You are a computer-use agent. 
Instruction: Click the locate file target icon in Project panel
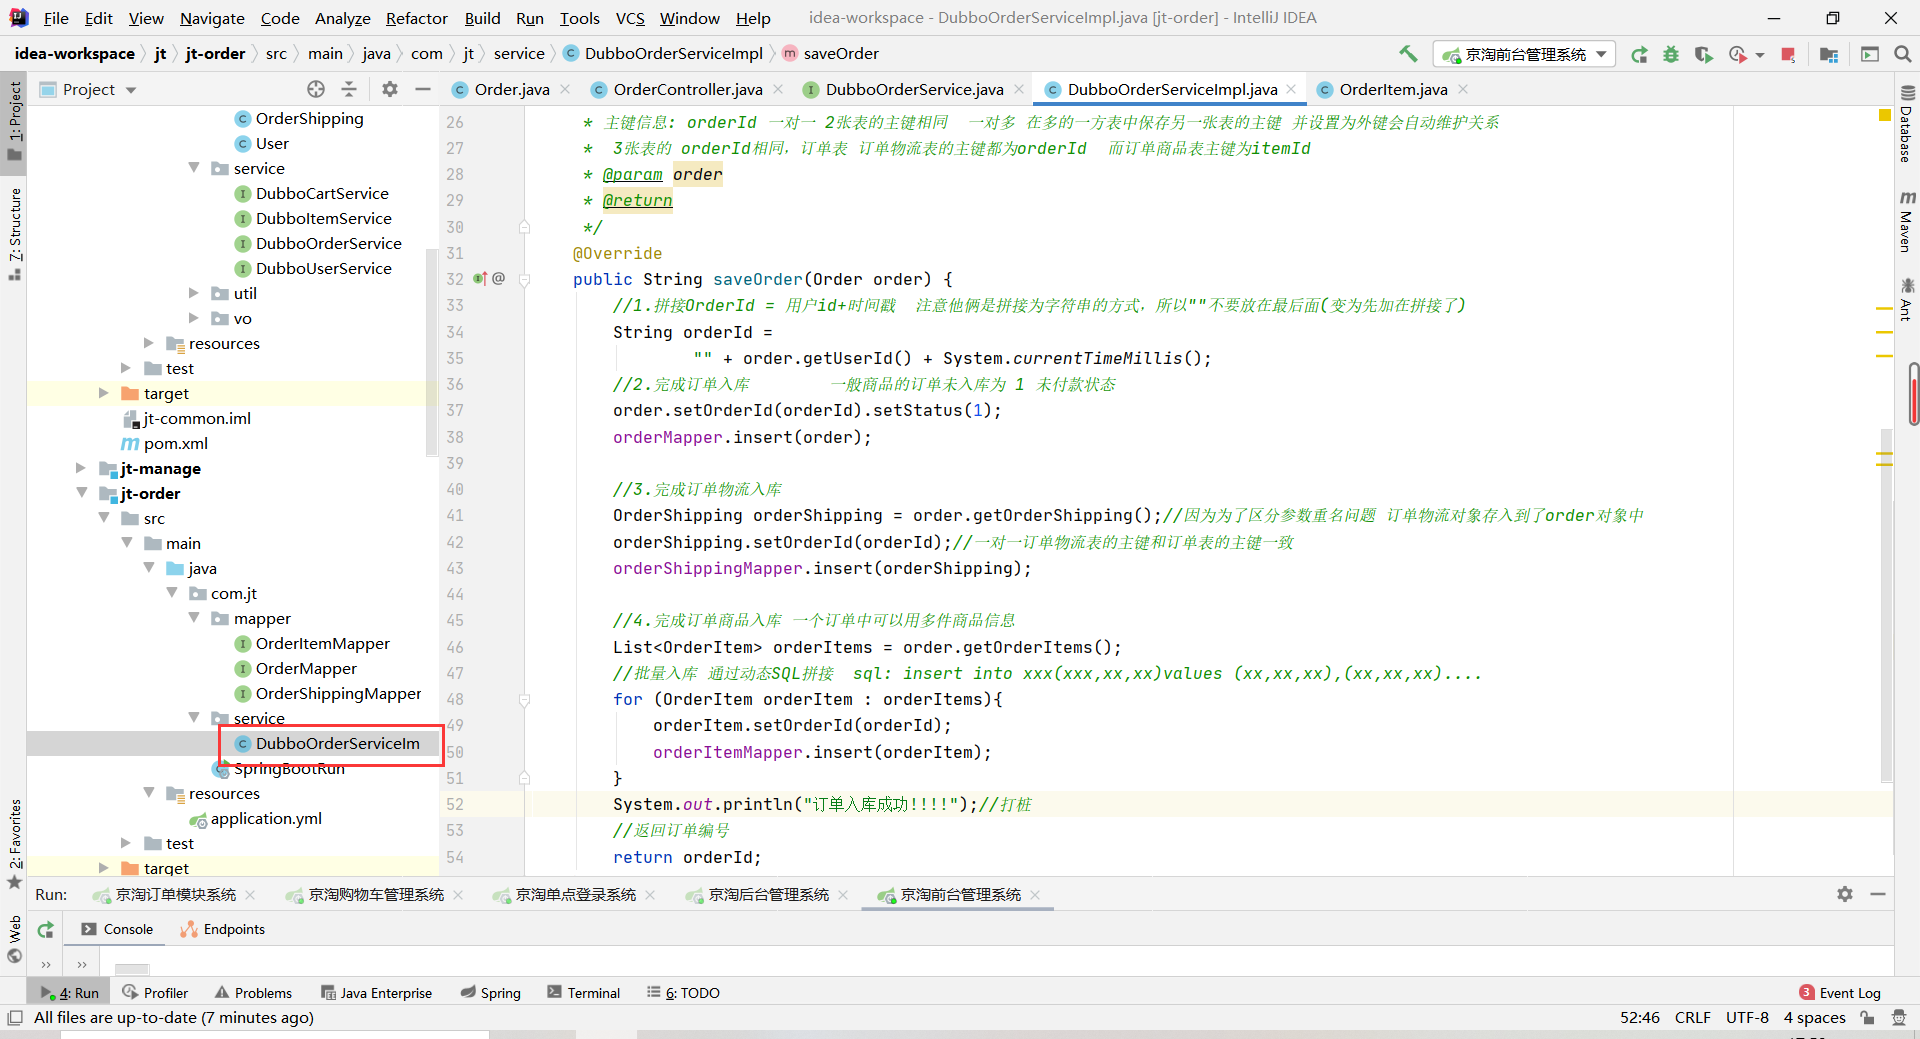(x=316, y=89)
